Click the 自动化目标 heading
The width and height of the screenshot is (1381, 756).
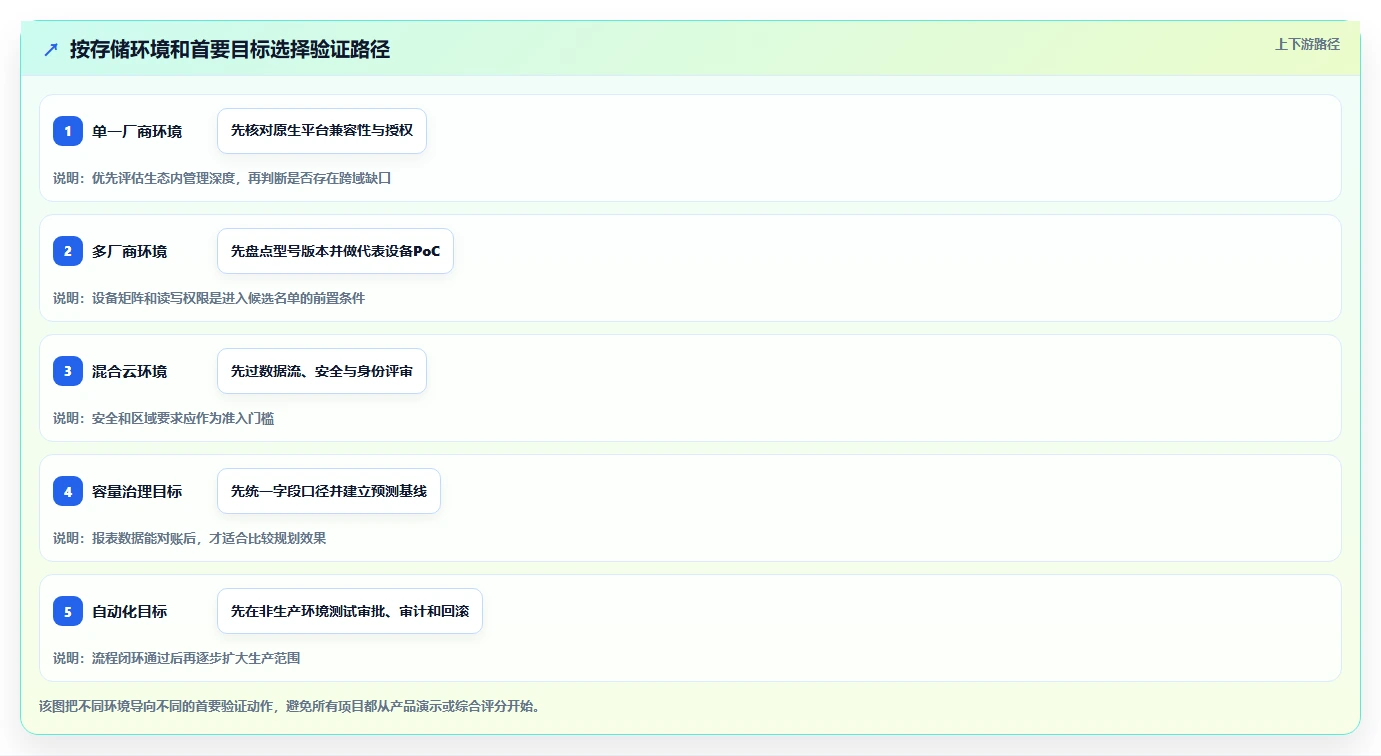[130, 611]
